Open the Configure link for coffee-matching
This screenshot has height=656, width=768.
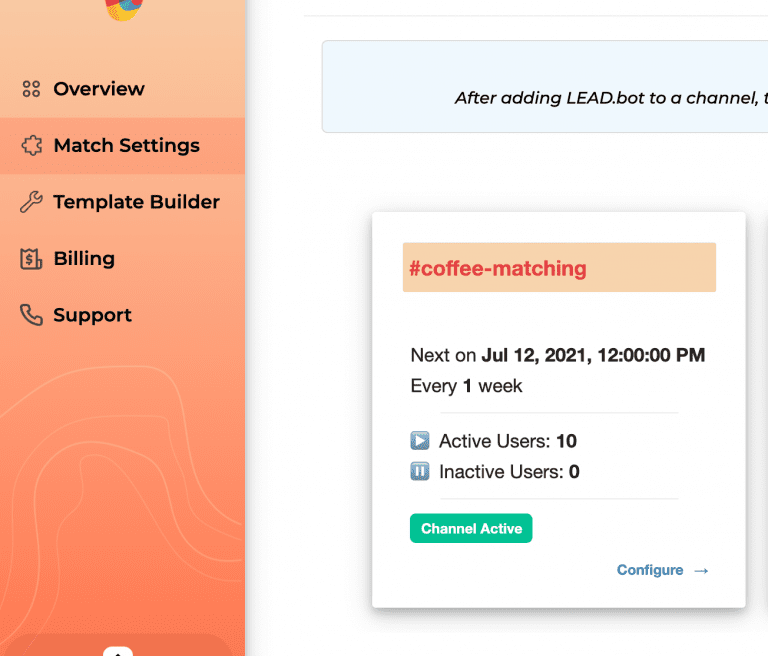coord(650,571)
